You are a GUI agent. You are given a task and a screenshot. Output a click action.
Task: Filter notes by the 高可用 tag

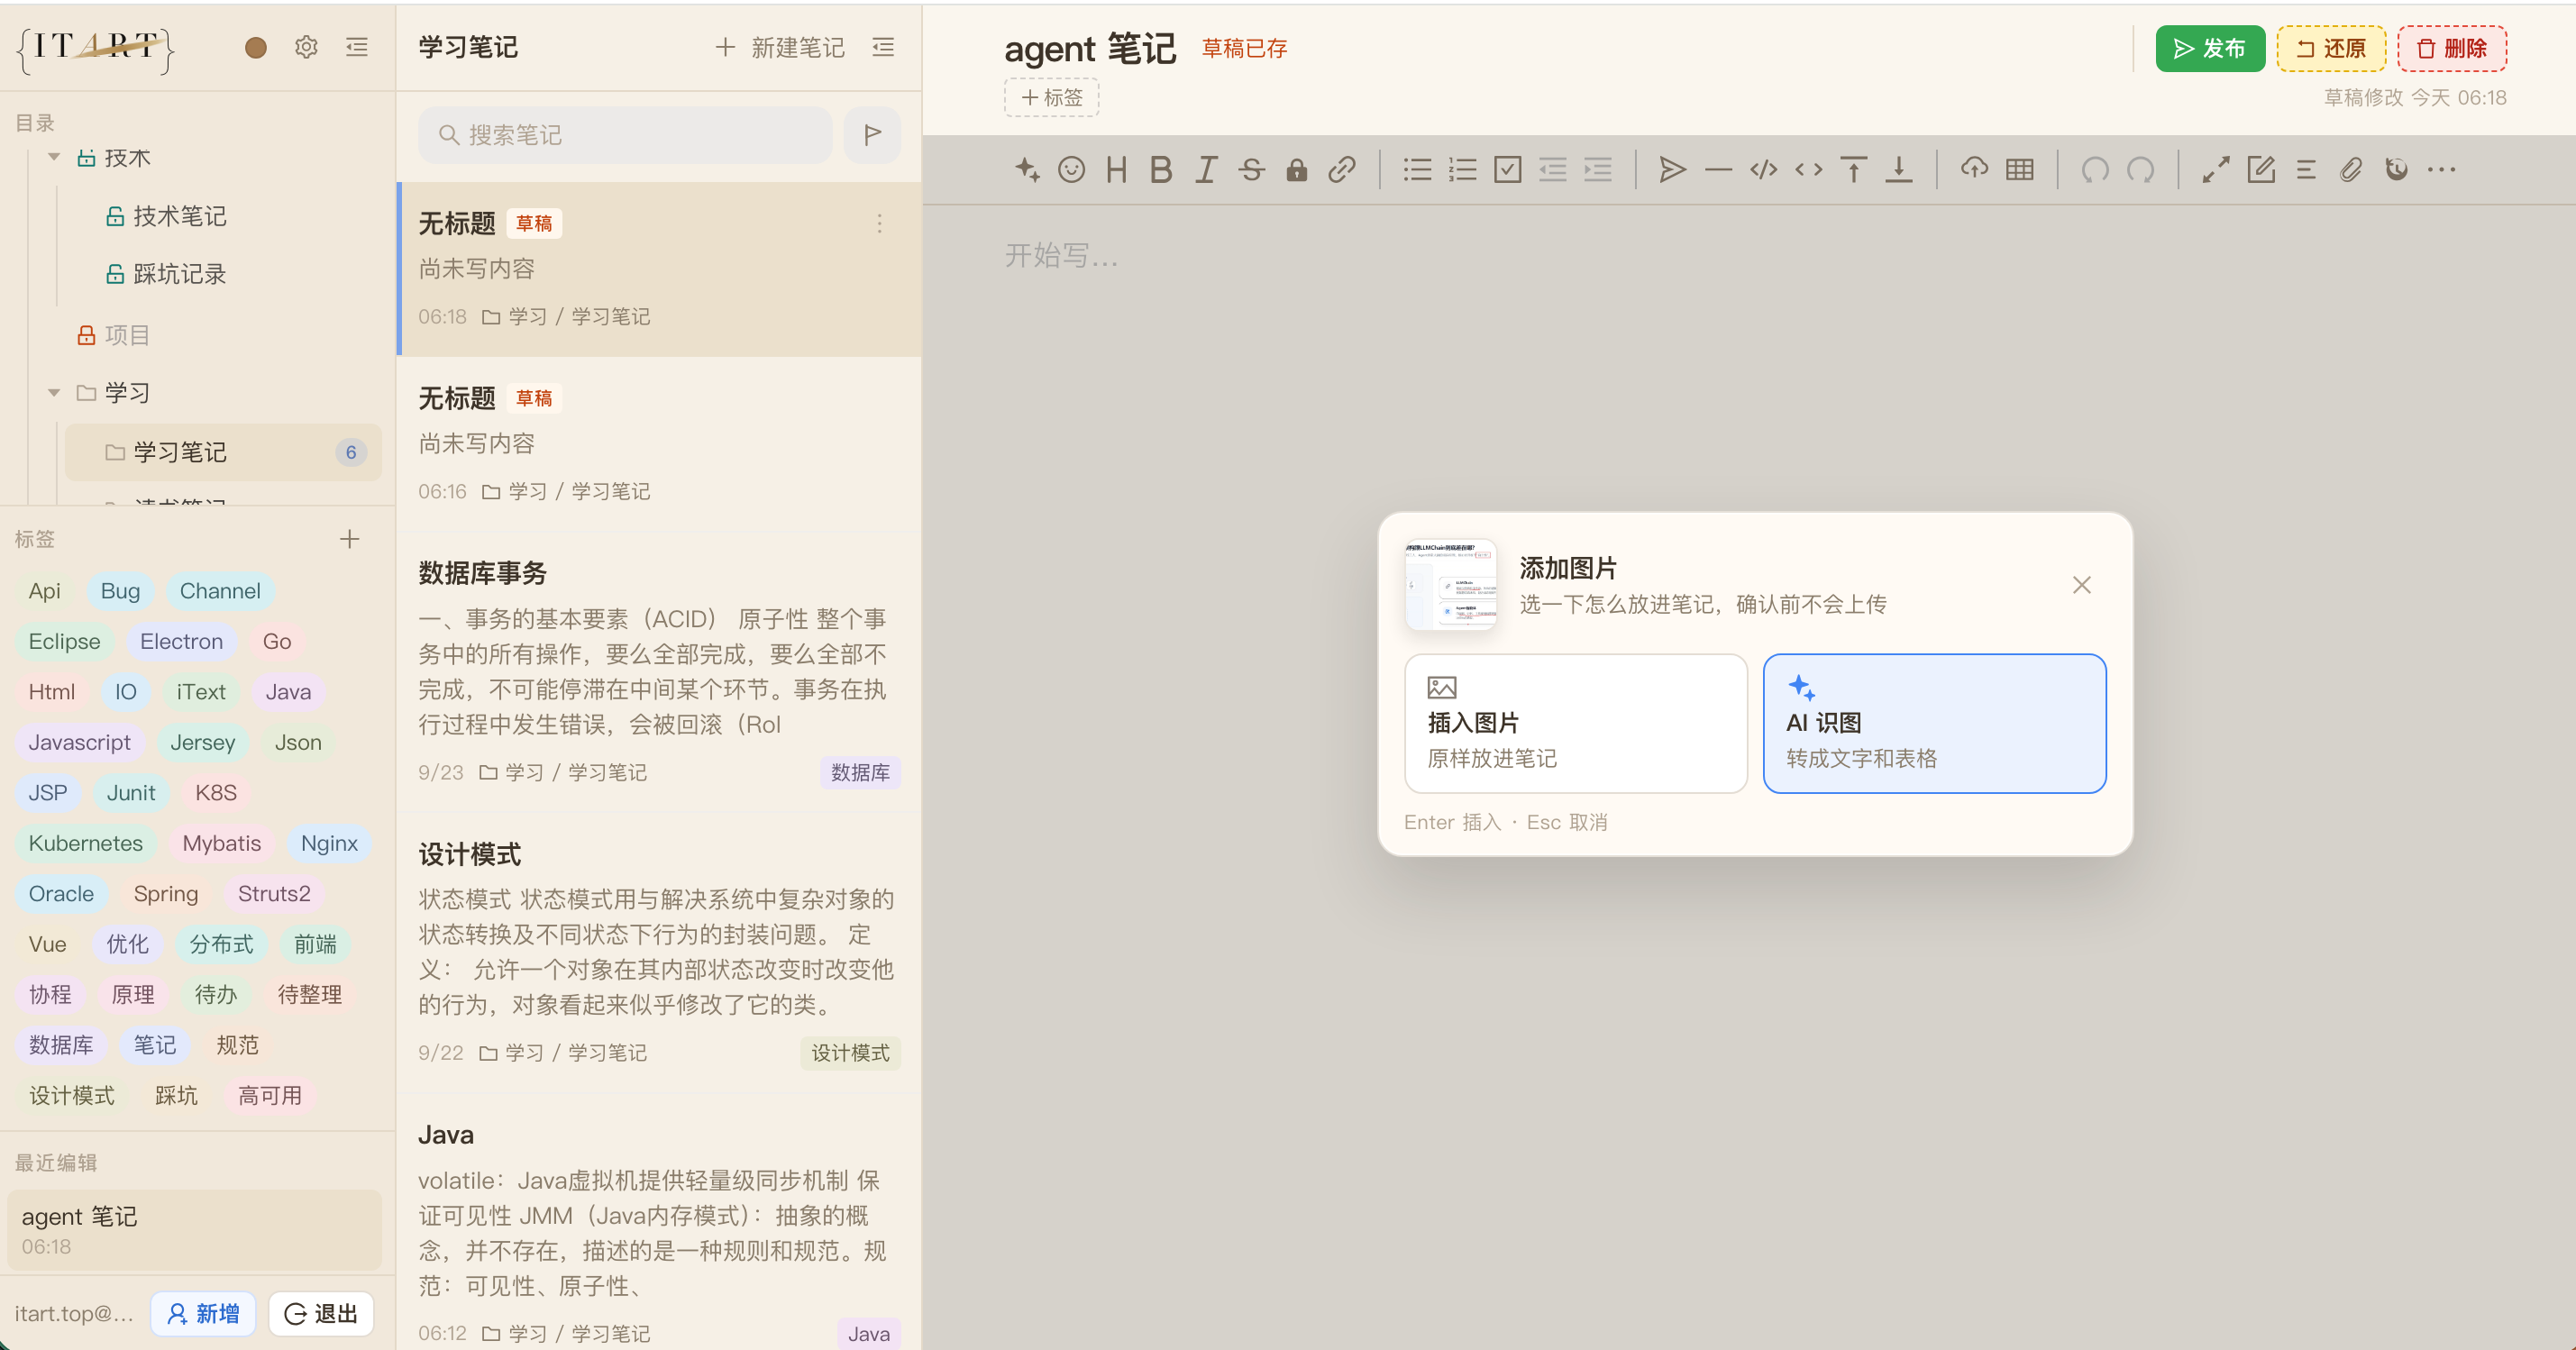(x=270, y=1095)
